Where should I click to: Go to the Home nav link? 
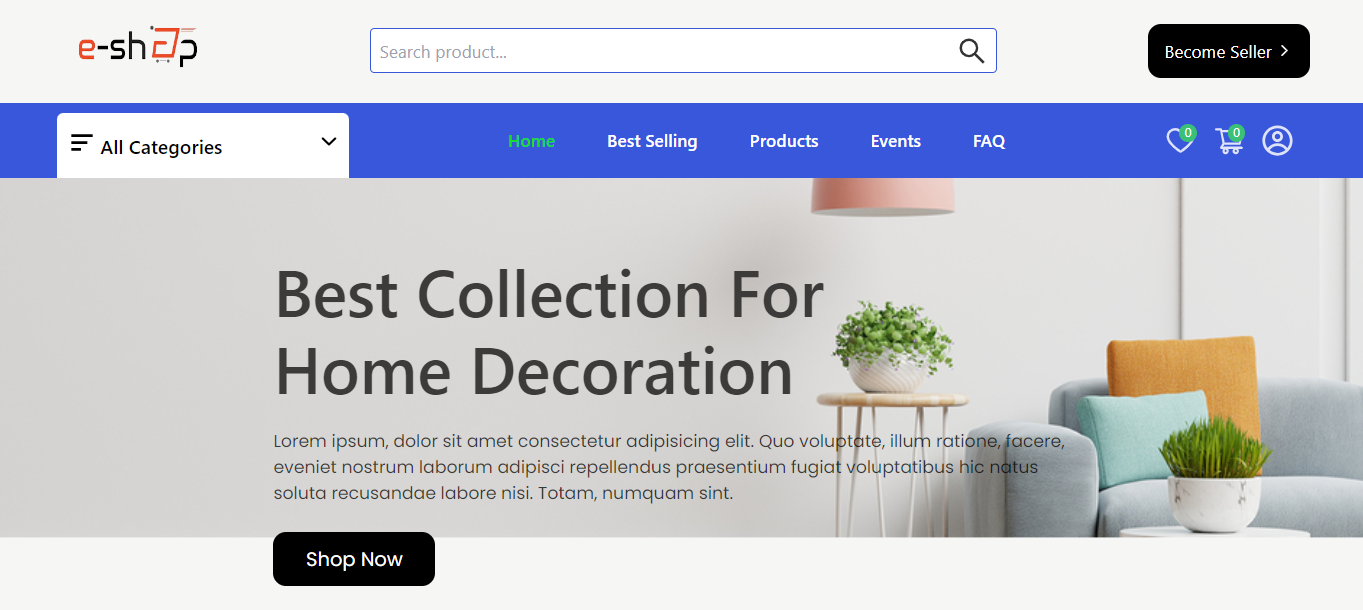531,141
